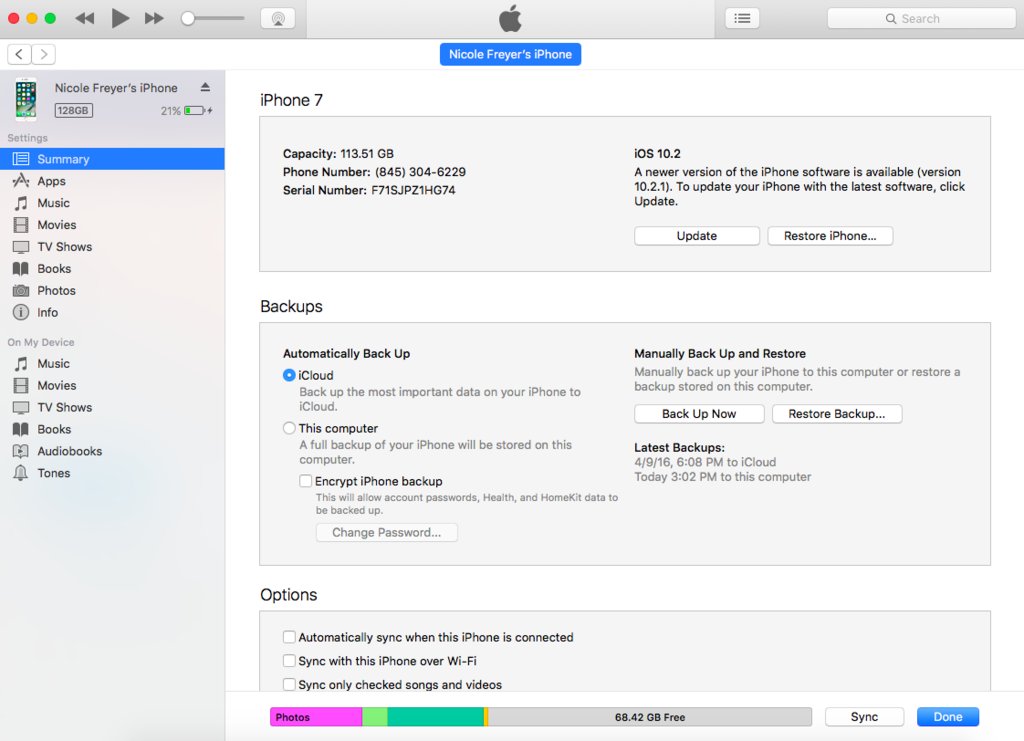Click '4/9/16, 6:08 PM to iCloud' text
The image size is (1024, 741).
(x=705, y=462)
